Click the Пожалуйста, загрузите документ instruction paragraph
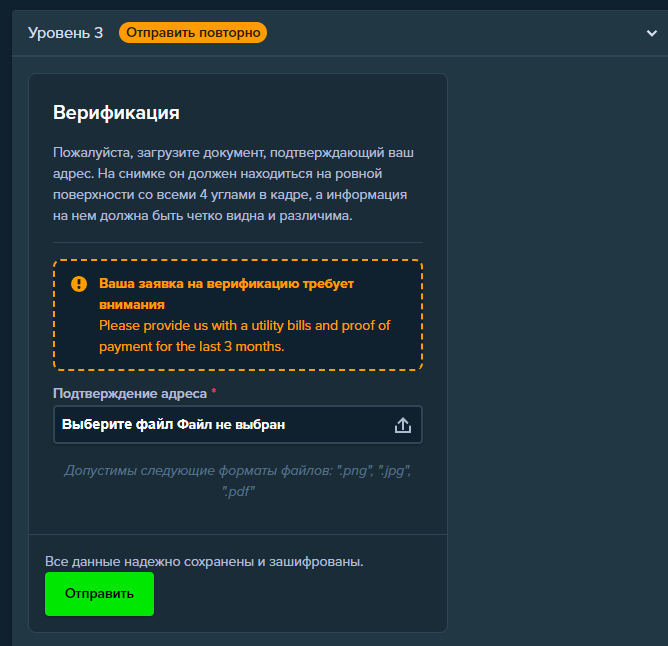The width and height of the screenshot is (668, 646). pos(233,184)
